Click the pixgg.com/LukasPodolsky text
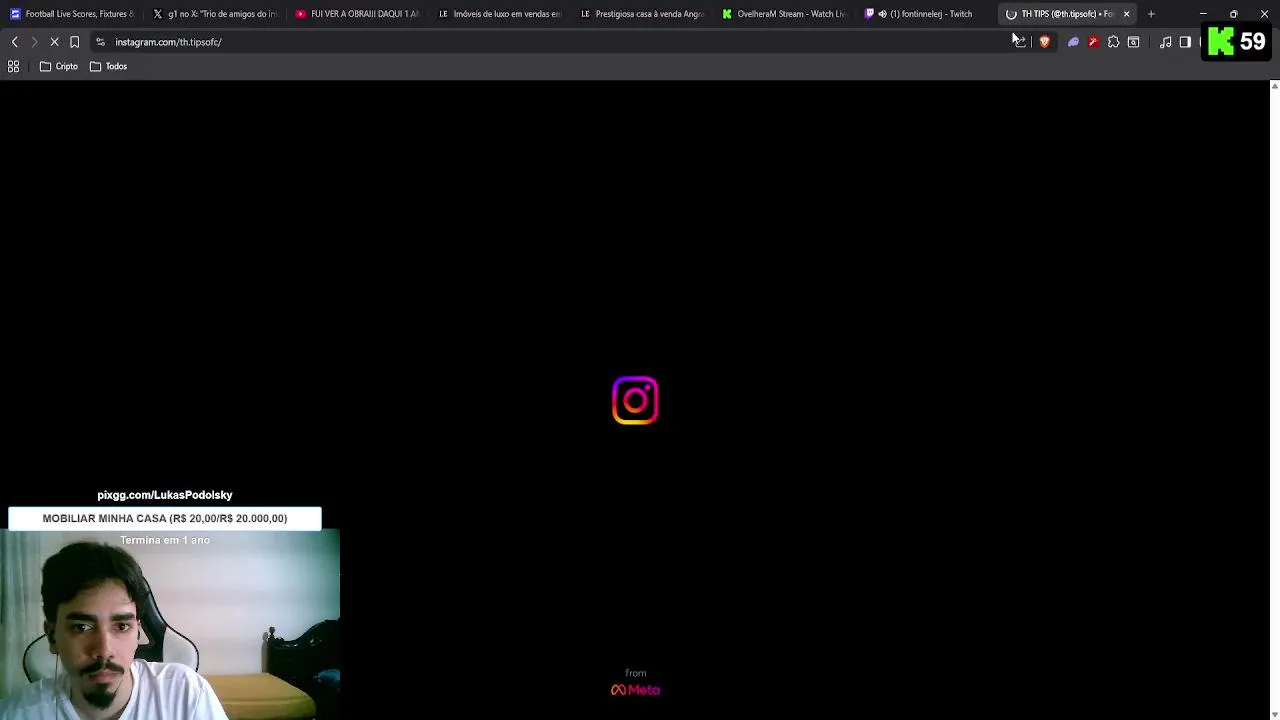 pyautogui.click(x=165, y=495)
